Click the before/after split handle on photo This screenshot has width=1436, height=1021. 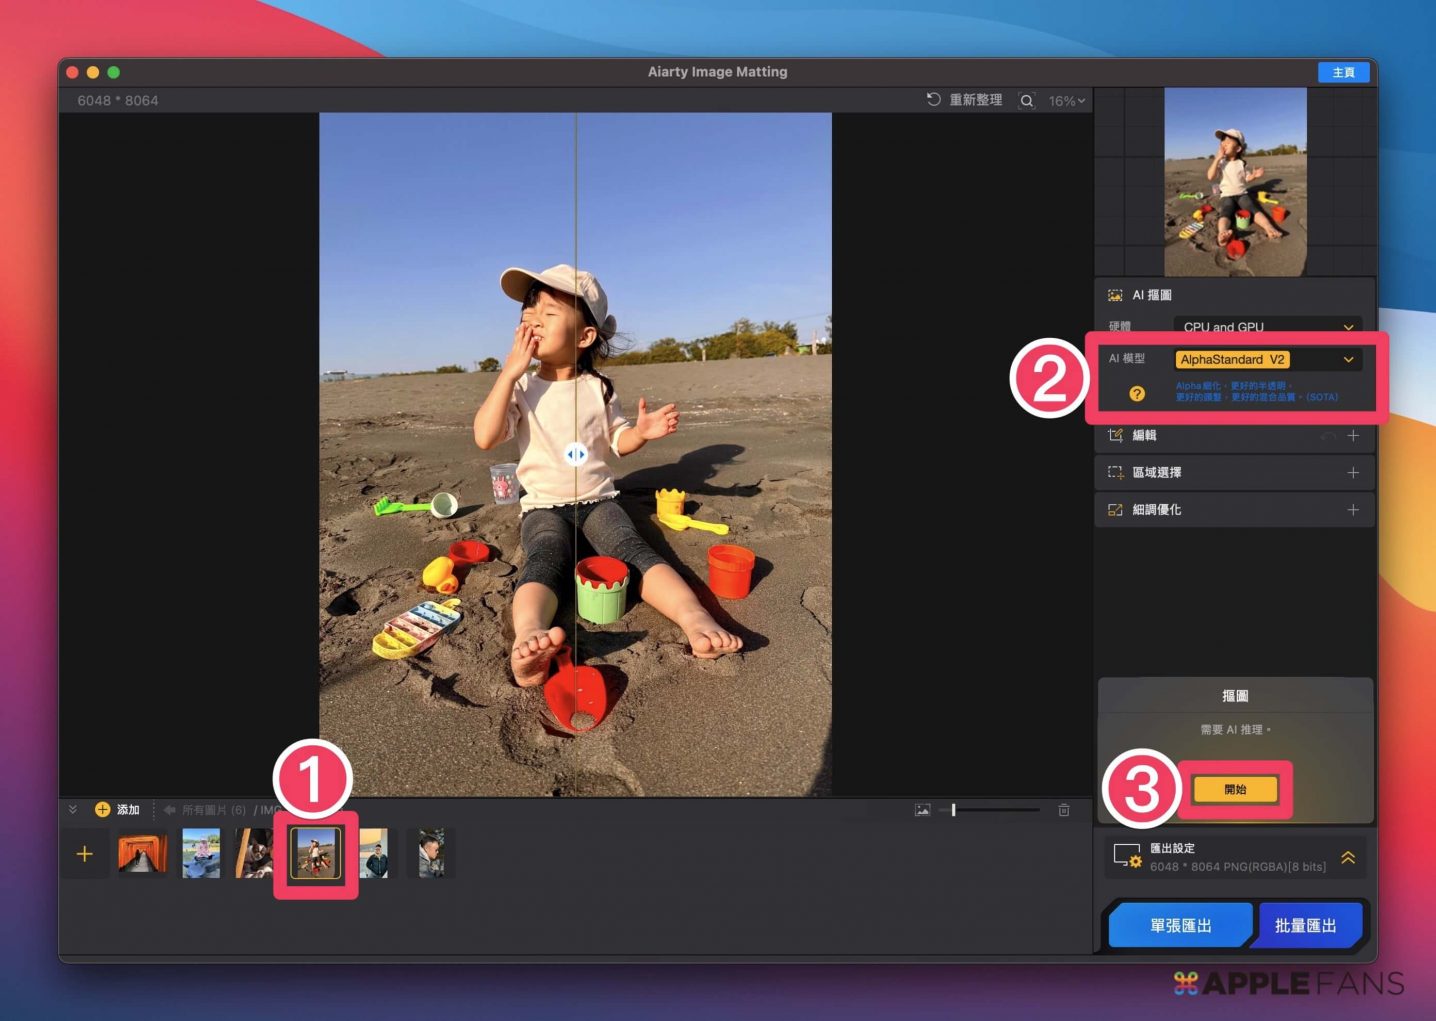576,455
